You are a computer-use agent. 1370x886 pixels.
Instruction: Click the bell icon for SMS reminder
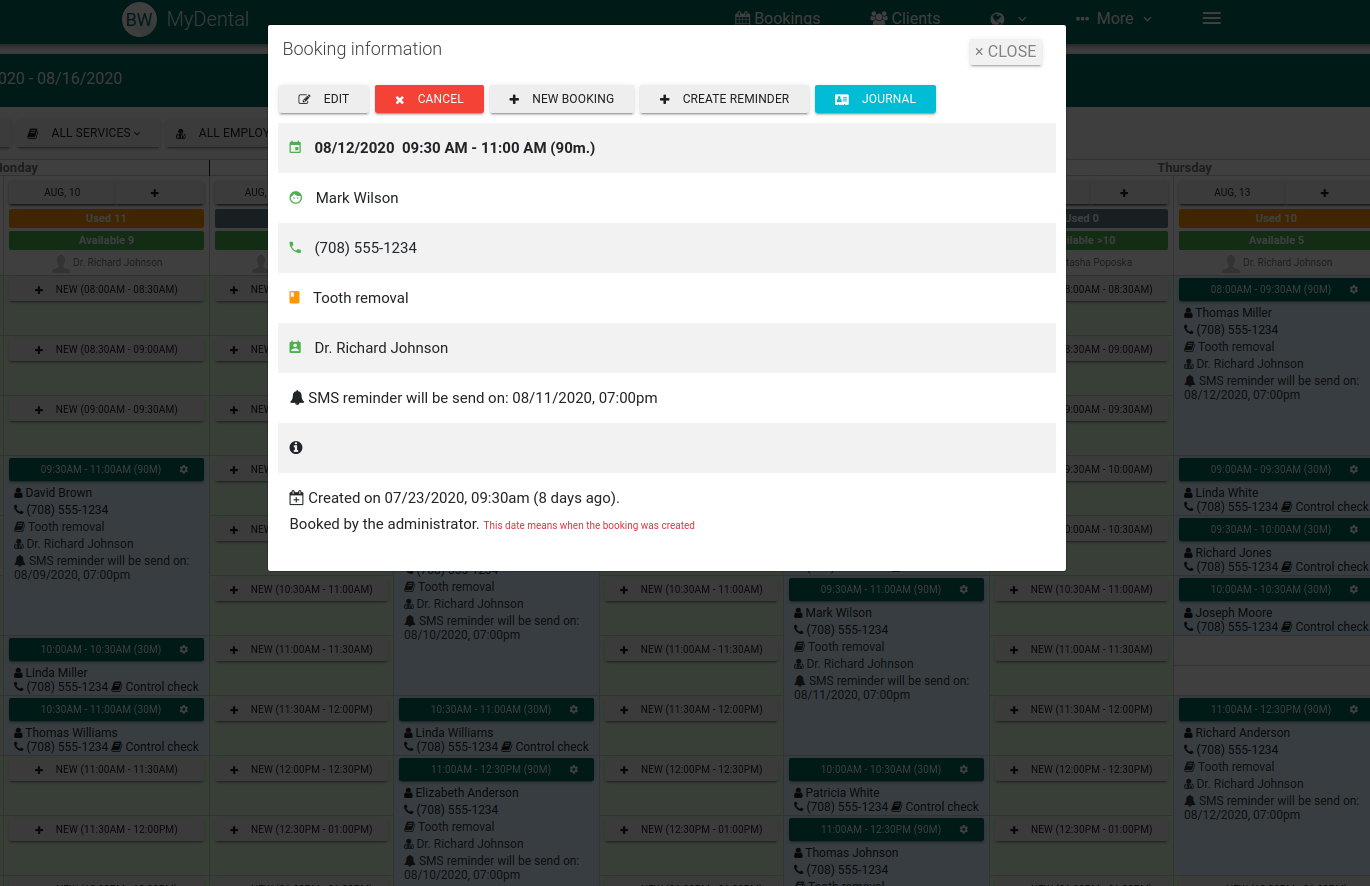(297, 398)
